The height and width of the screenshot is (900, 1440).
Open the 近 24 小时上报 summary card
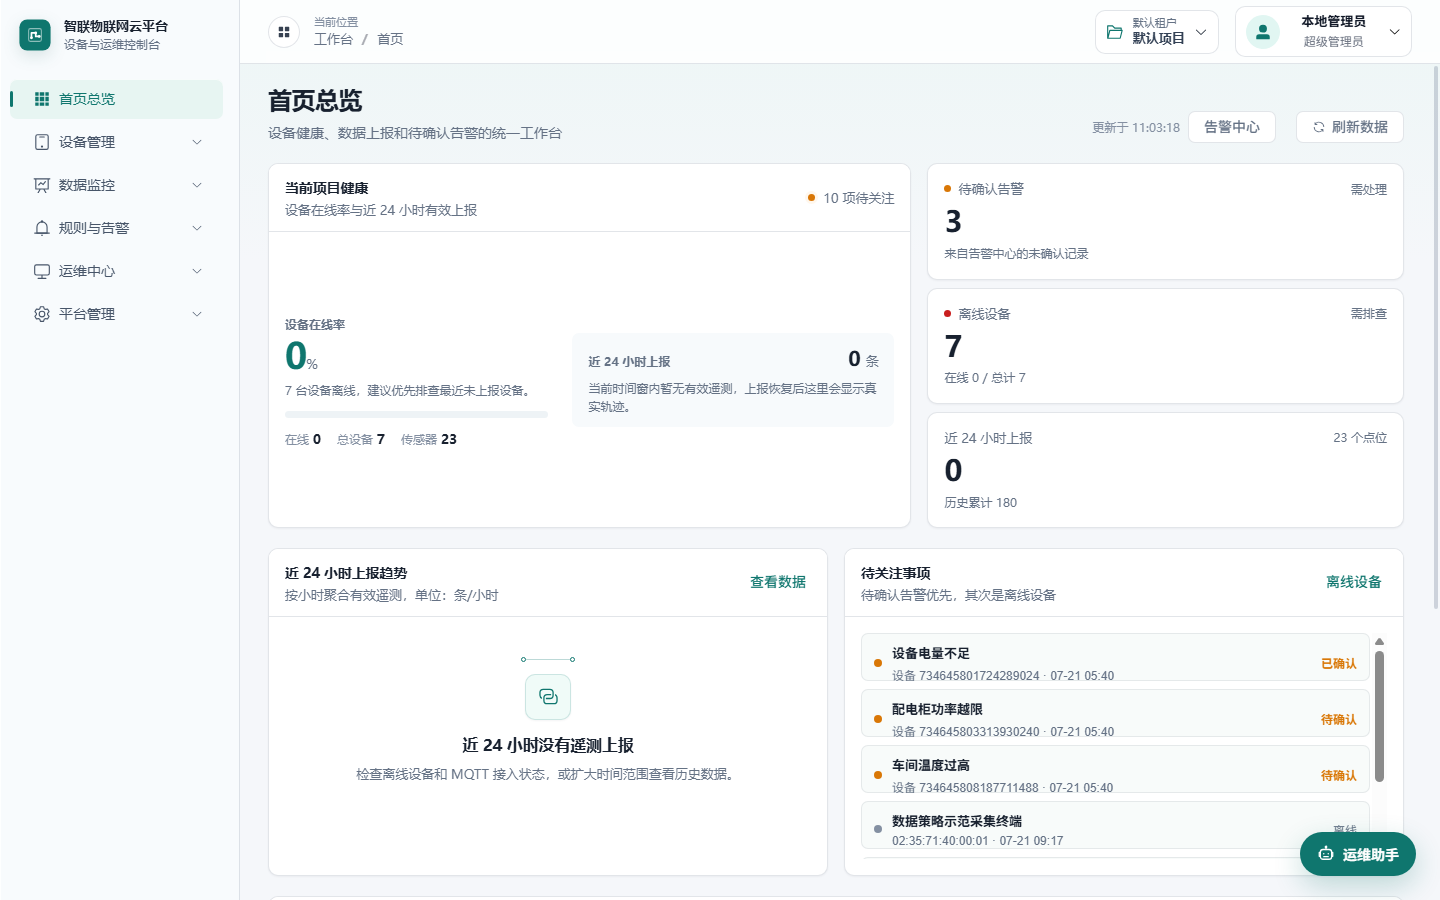point(1165,470)
